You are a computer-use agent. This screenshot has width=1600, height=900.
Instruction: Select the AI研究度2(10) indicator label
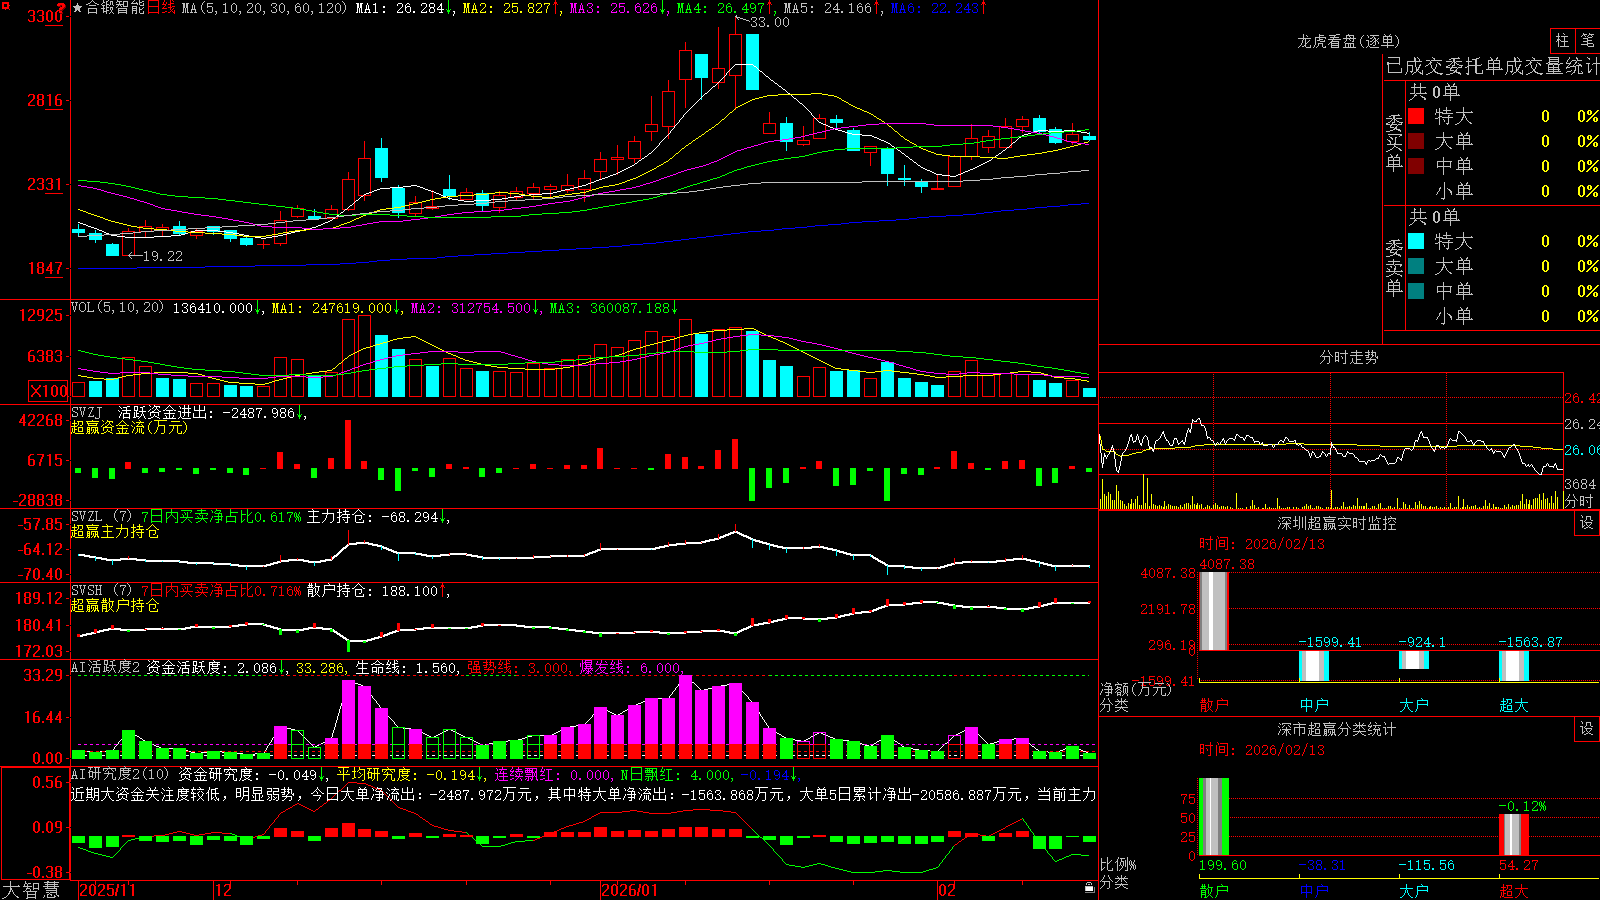pyautogui.click(x=121, y=774)
